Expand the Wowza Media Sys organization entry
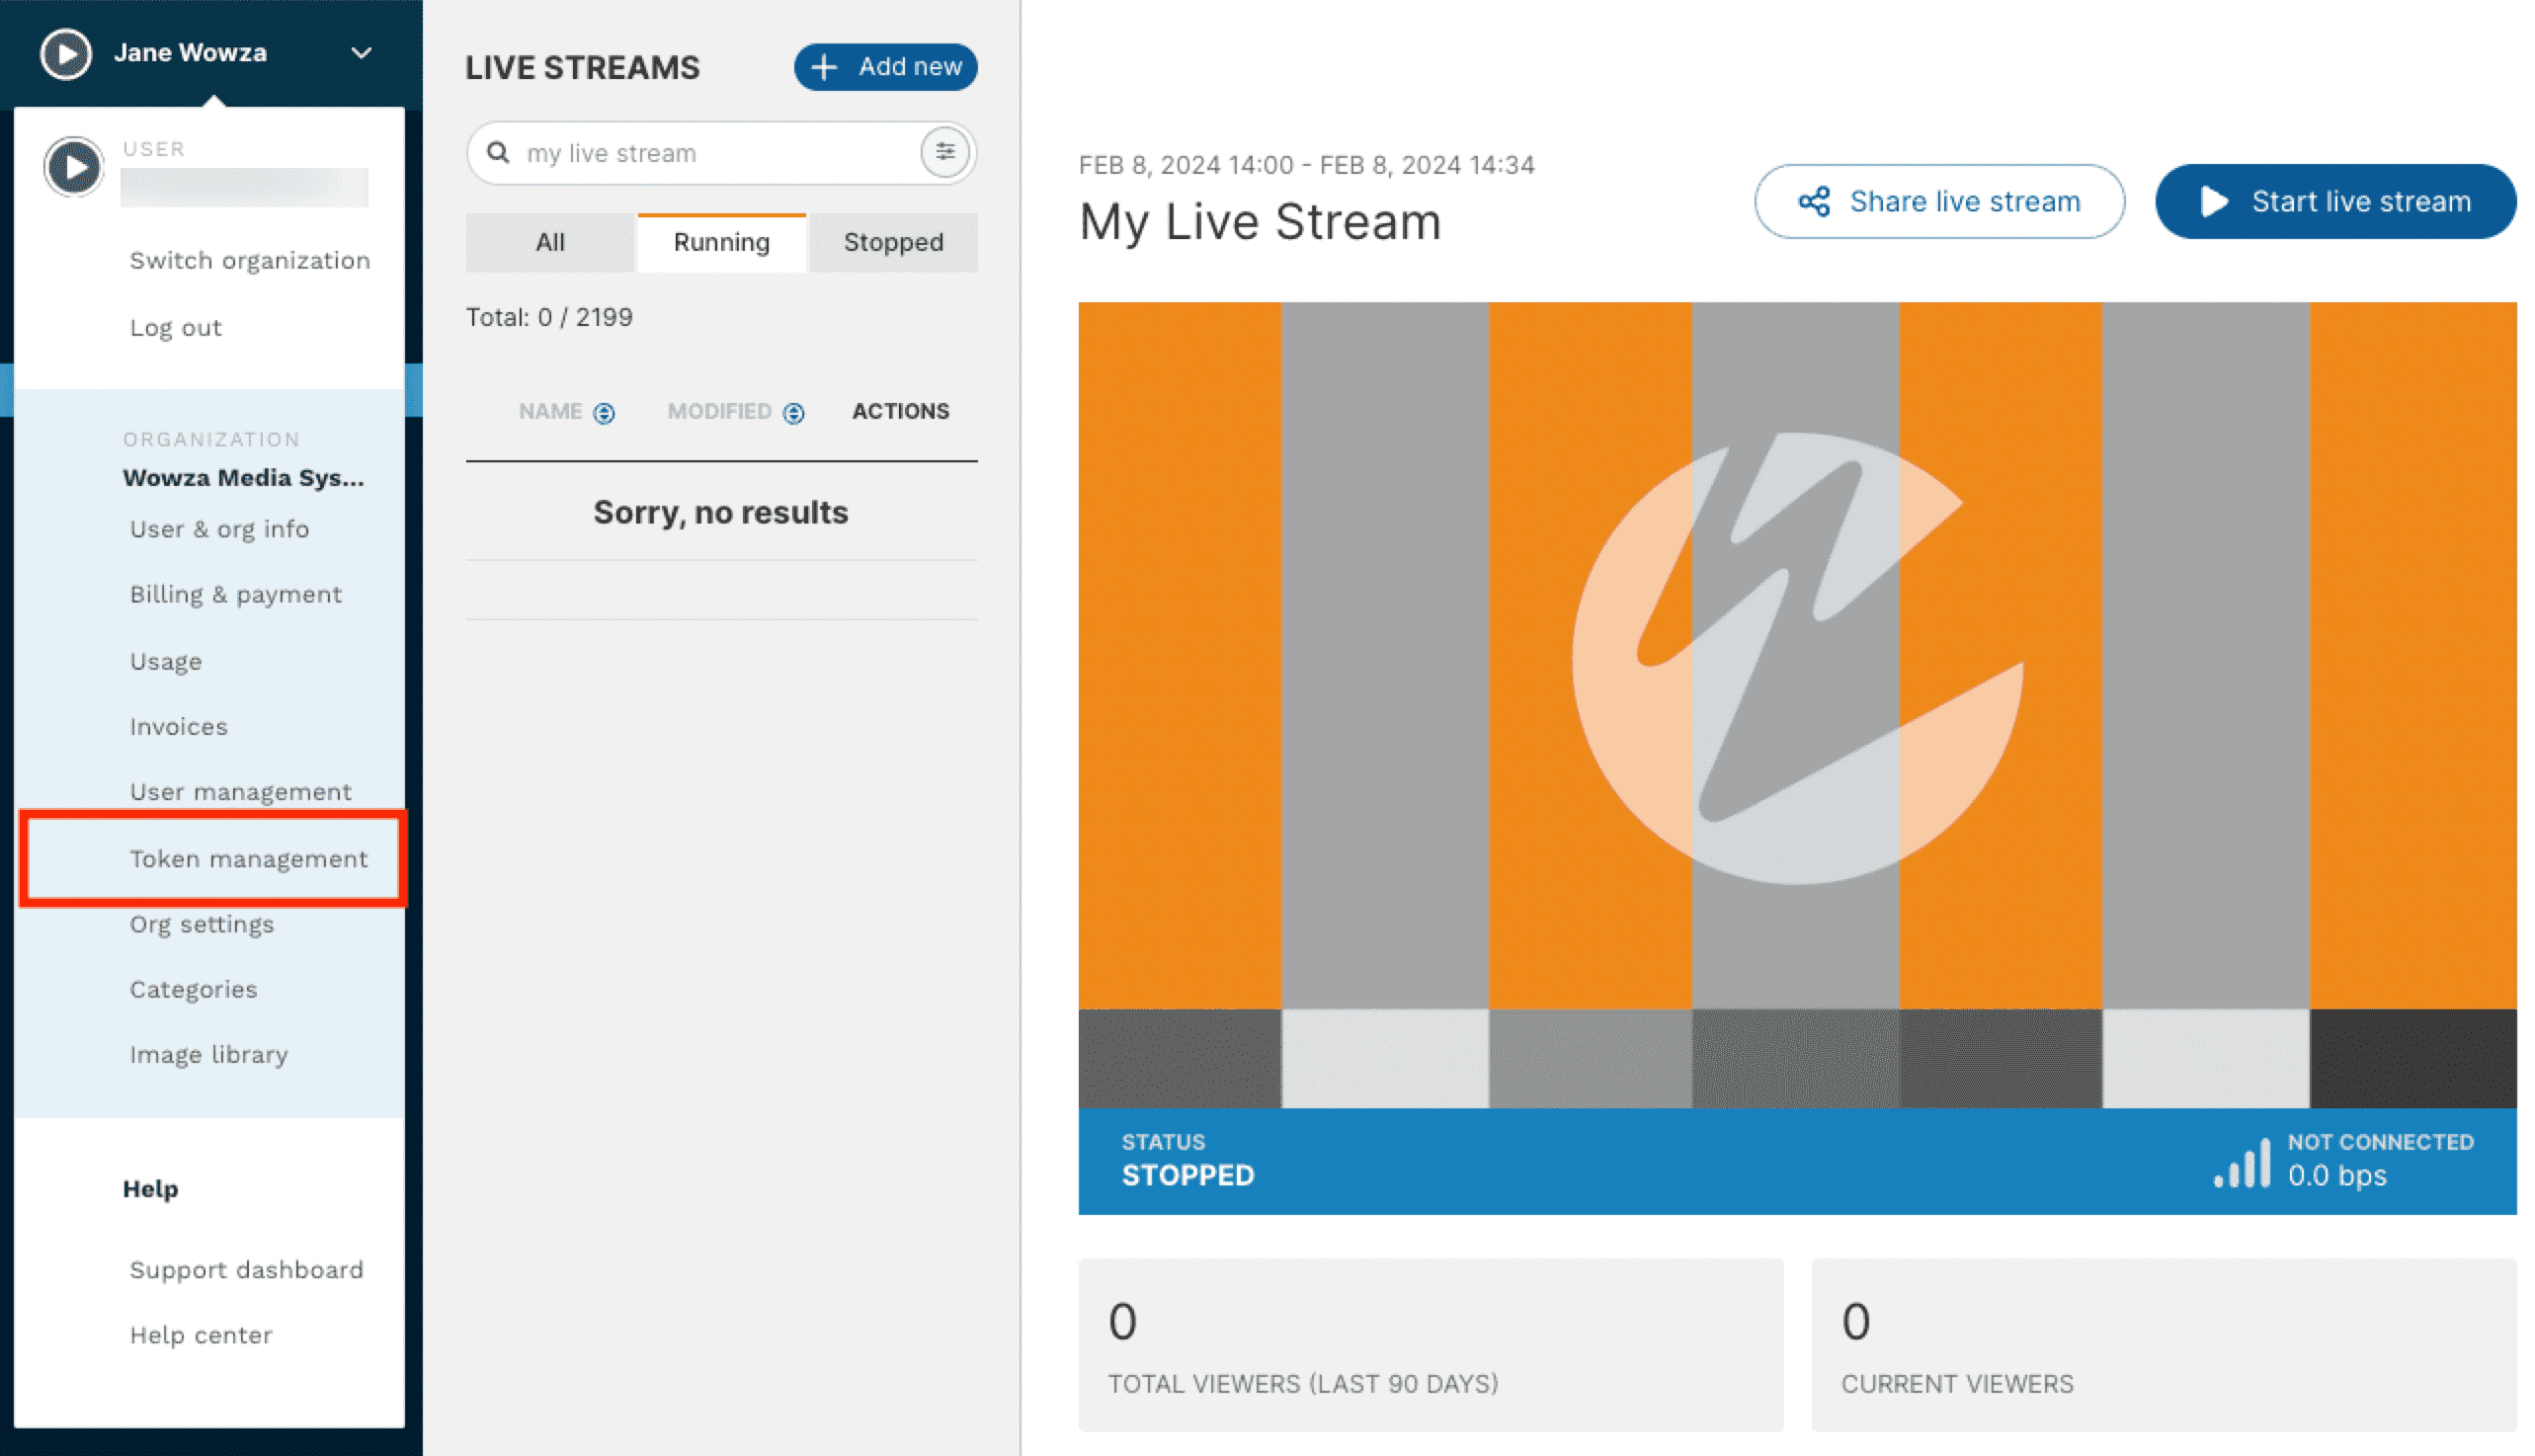2535x1456 pixels. [x=243, y=477]
